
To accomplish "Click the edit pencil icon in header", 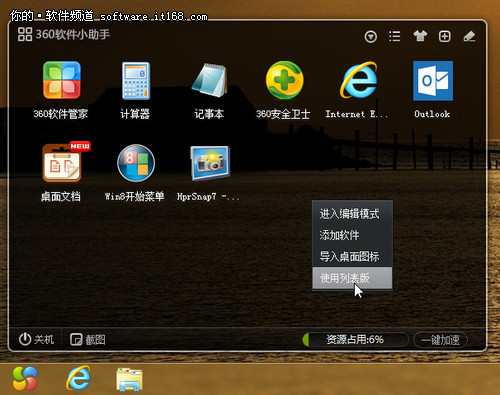I will click(469, 36).
